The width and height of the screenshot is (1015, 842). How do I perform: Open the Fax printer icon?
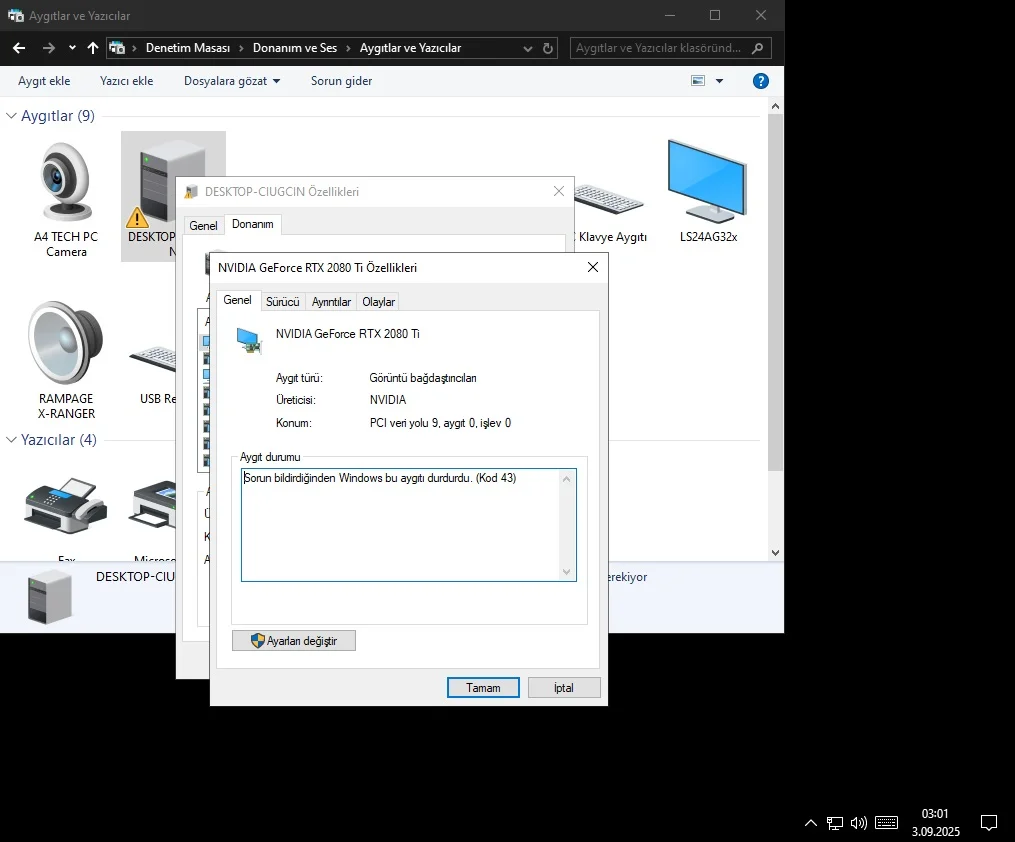tap(66, 505)
